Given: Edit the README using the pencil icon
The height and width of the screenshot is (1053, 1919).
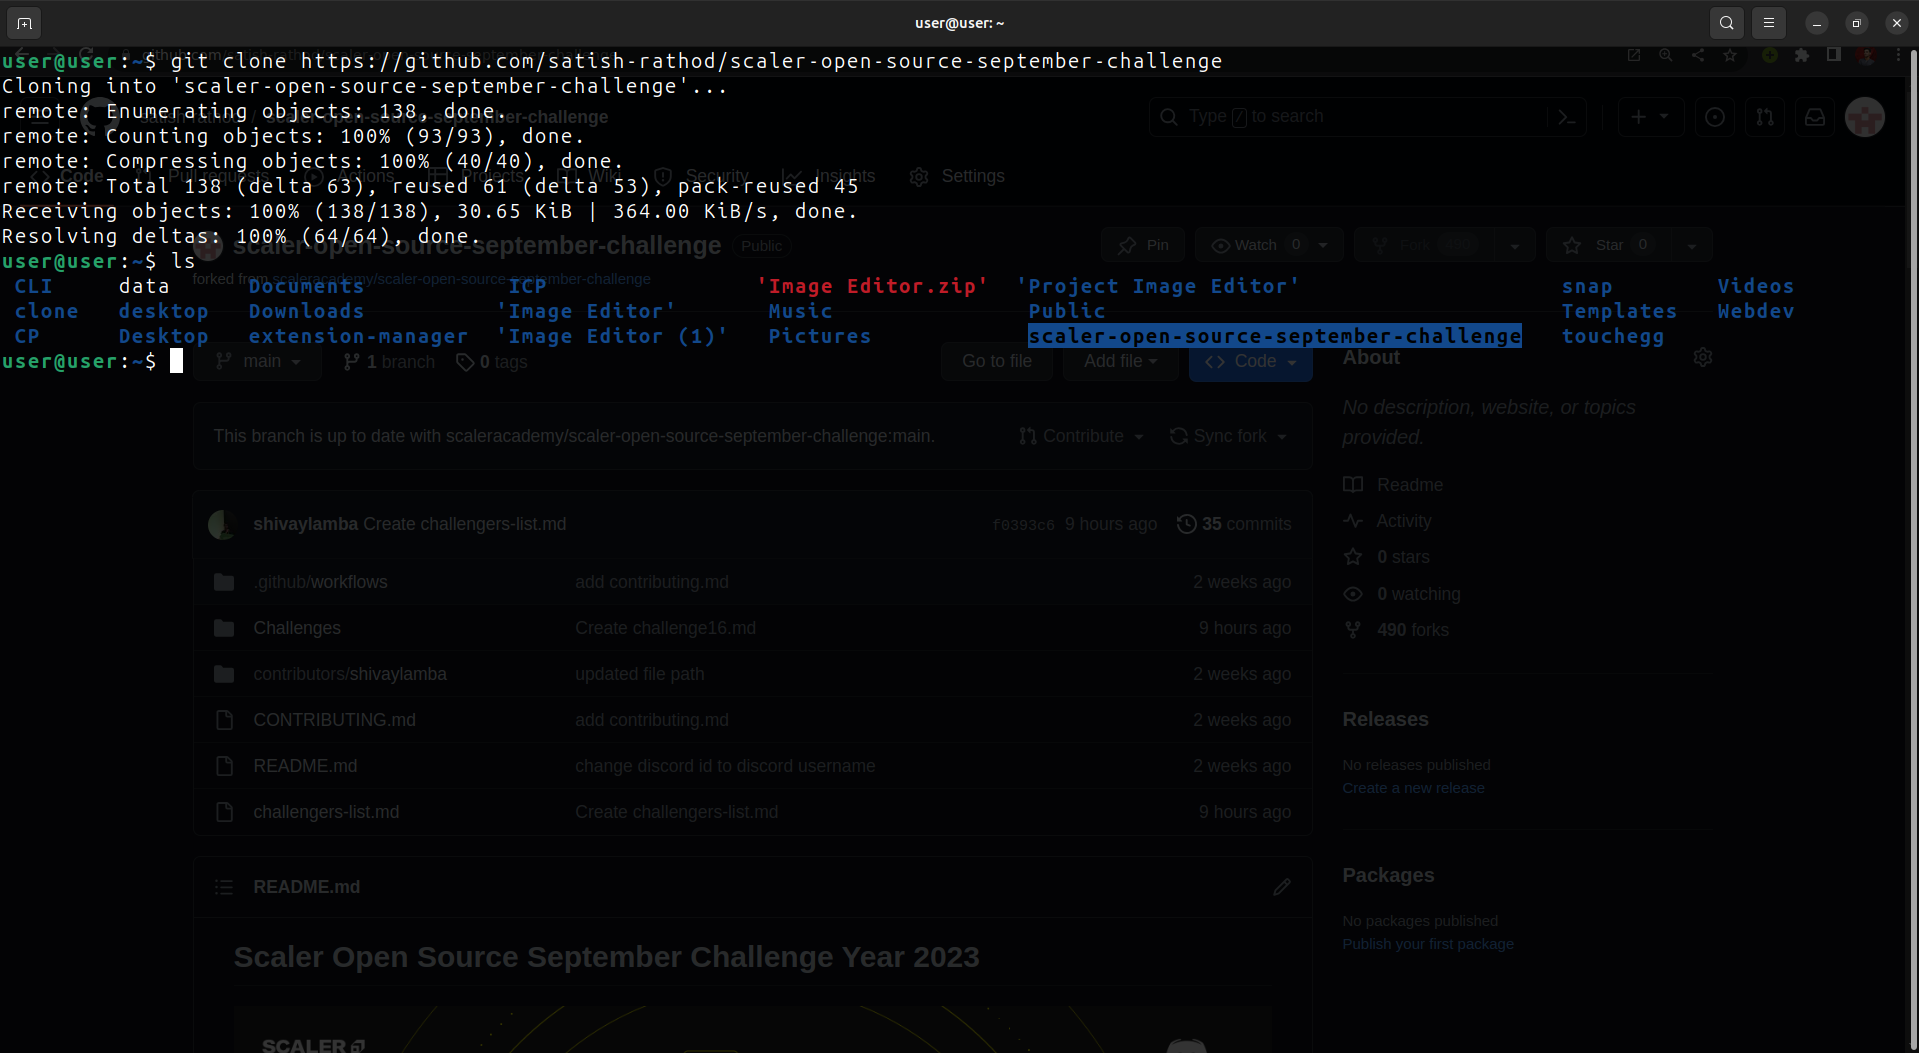Looking at the screenshot, I should pos(1282,887).
